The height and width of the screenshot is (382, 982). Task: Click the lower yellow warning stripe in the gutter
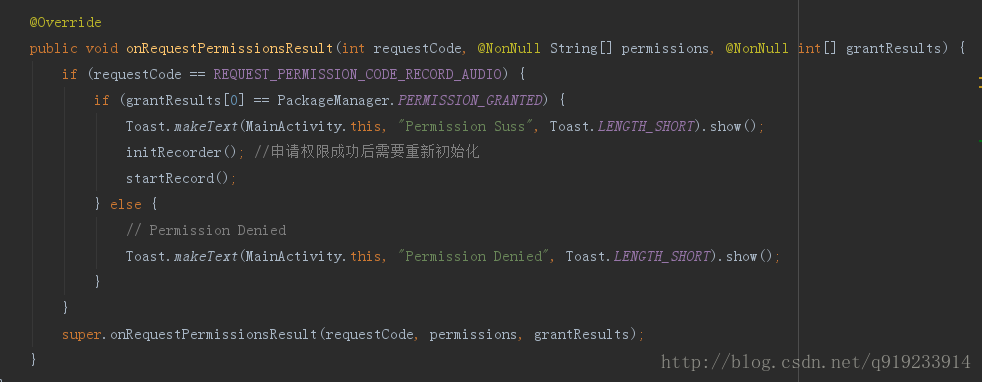980,87
